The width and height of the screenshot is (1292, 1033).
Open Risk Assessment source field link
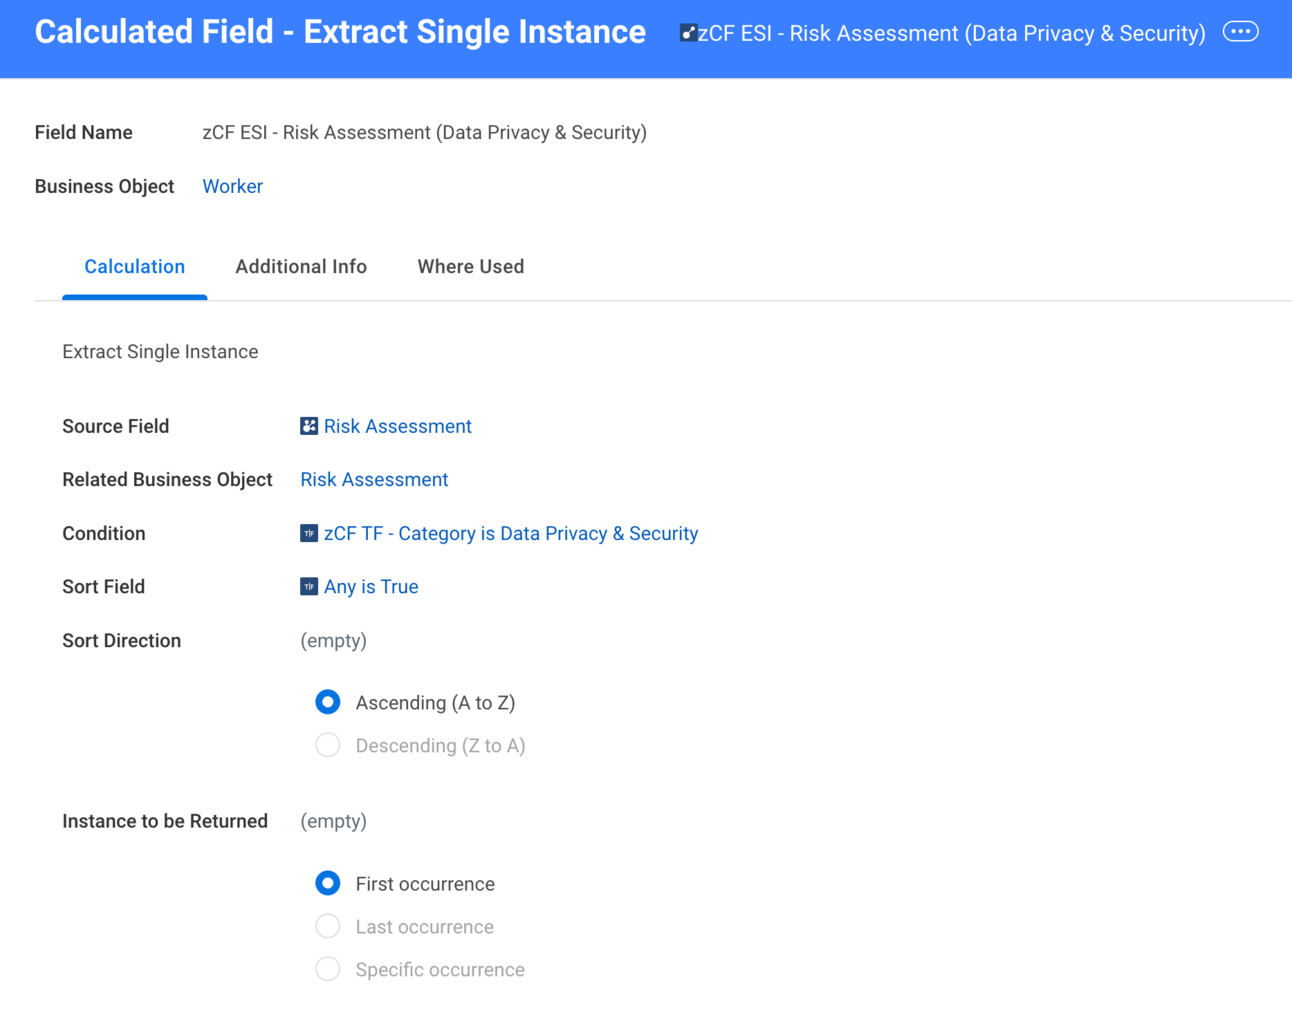pos(397,427)
